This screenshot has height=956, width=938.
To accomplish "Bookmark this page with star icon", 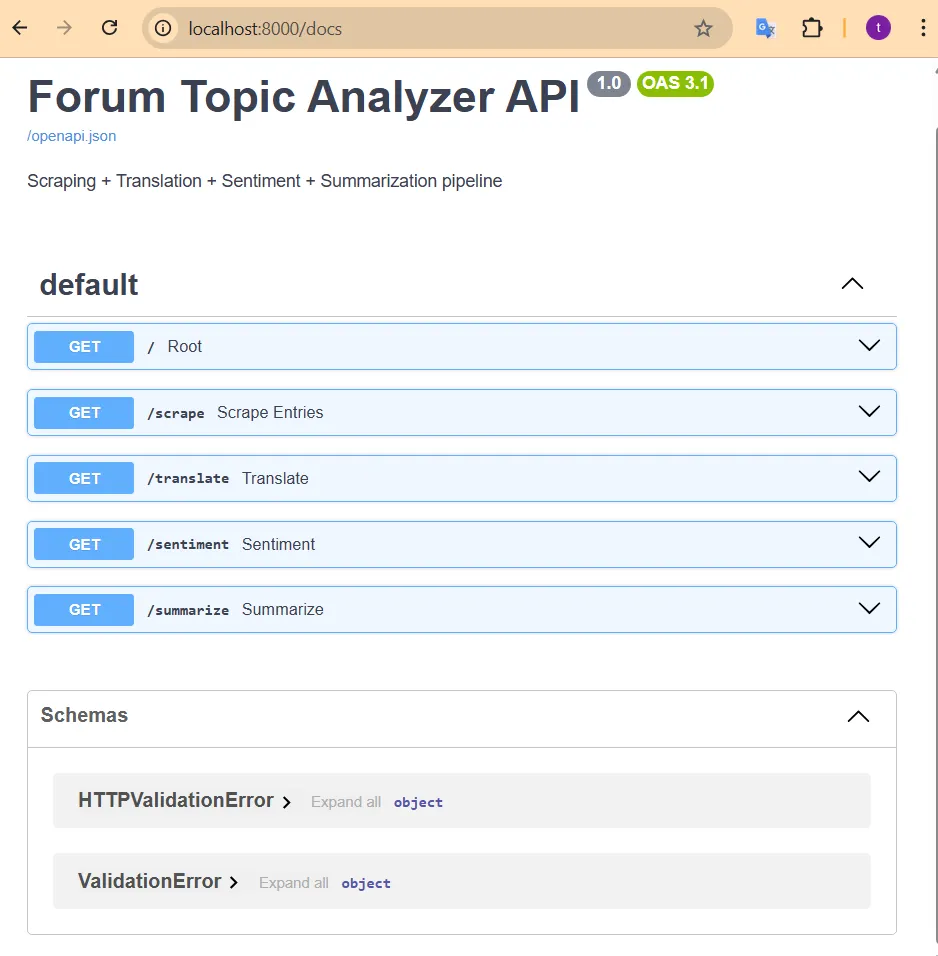I will pos(703,28).
